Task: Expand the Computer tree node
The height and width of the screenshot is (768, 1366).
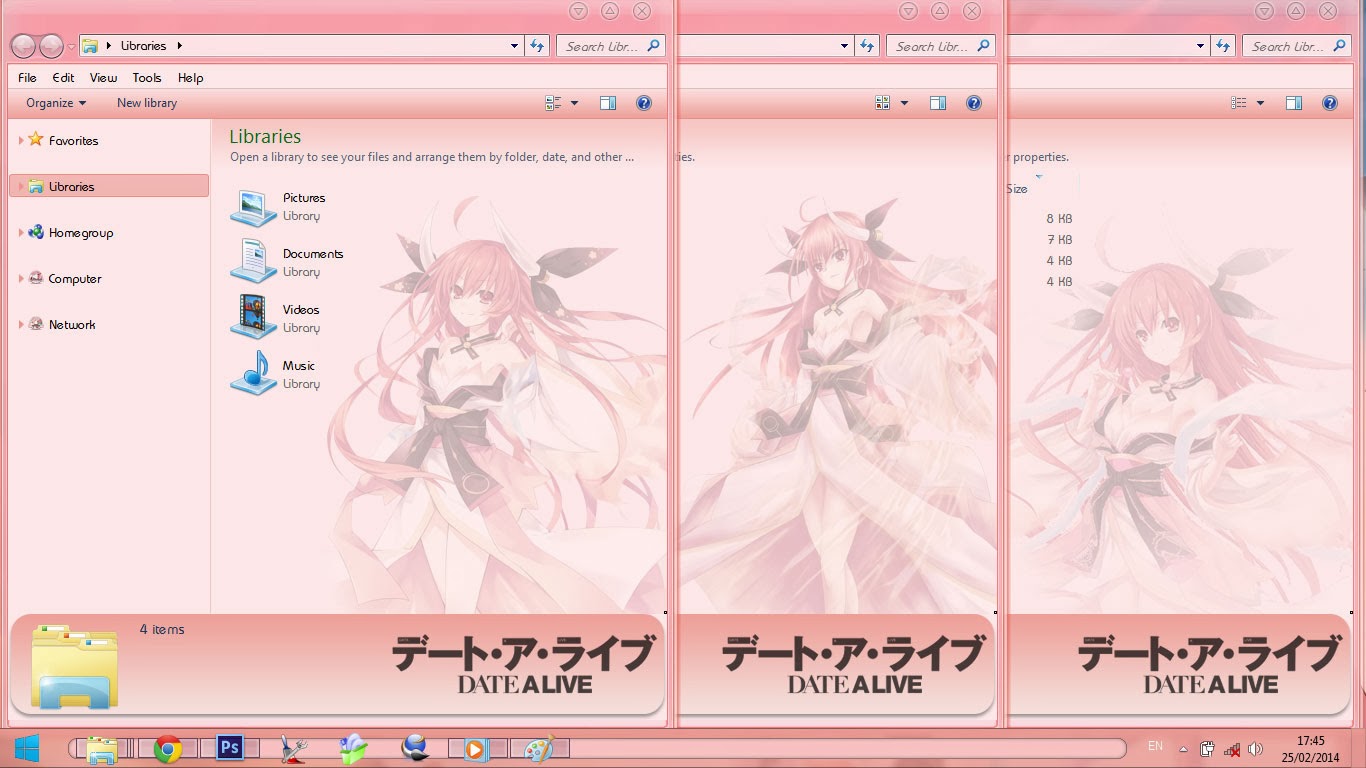Action: coord(21,278)
